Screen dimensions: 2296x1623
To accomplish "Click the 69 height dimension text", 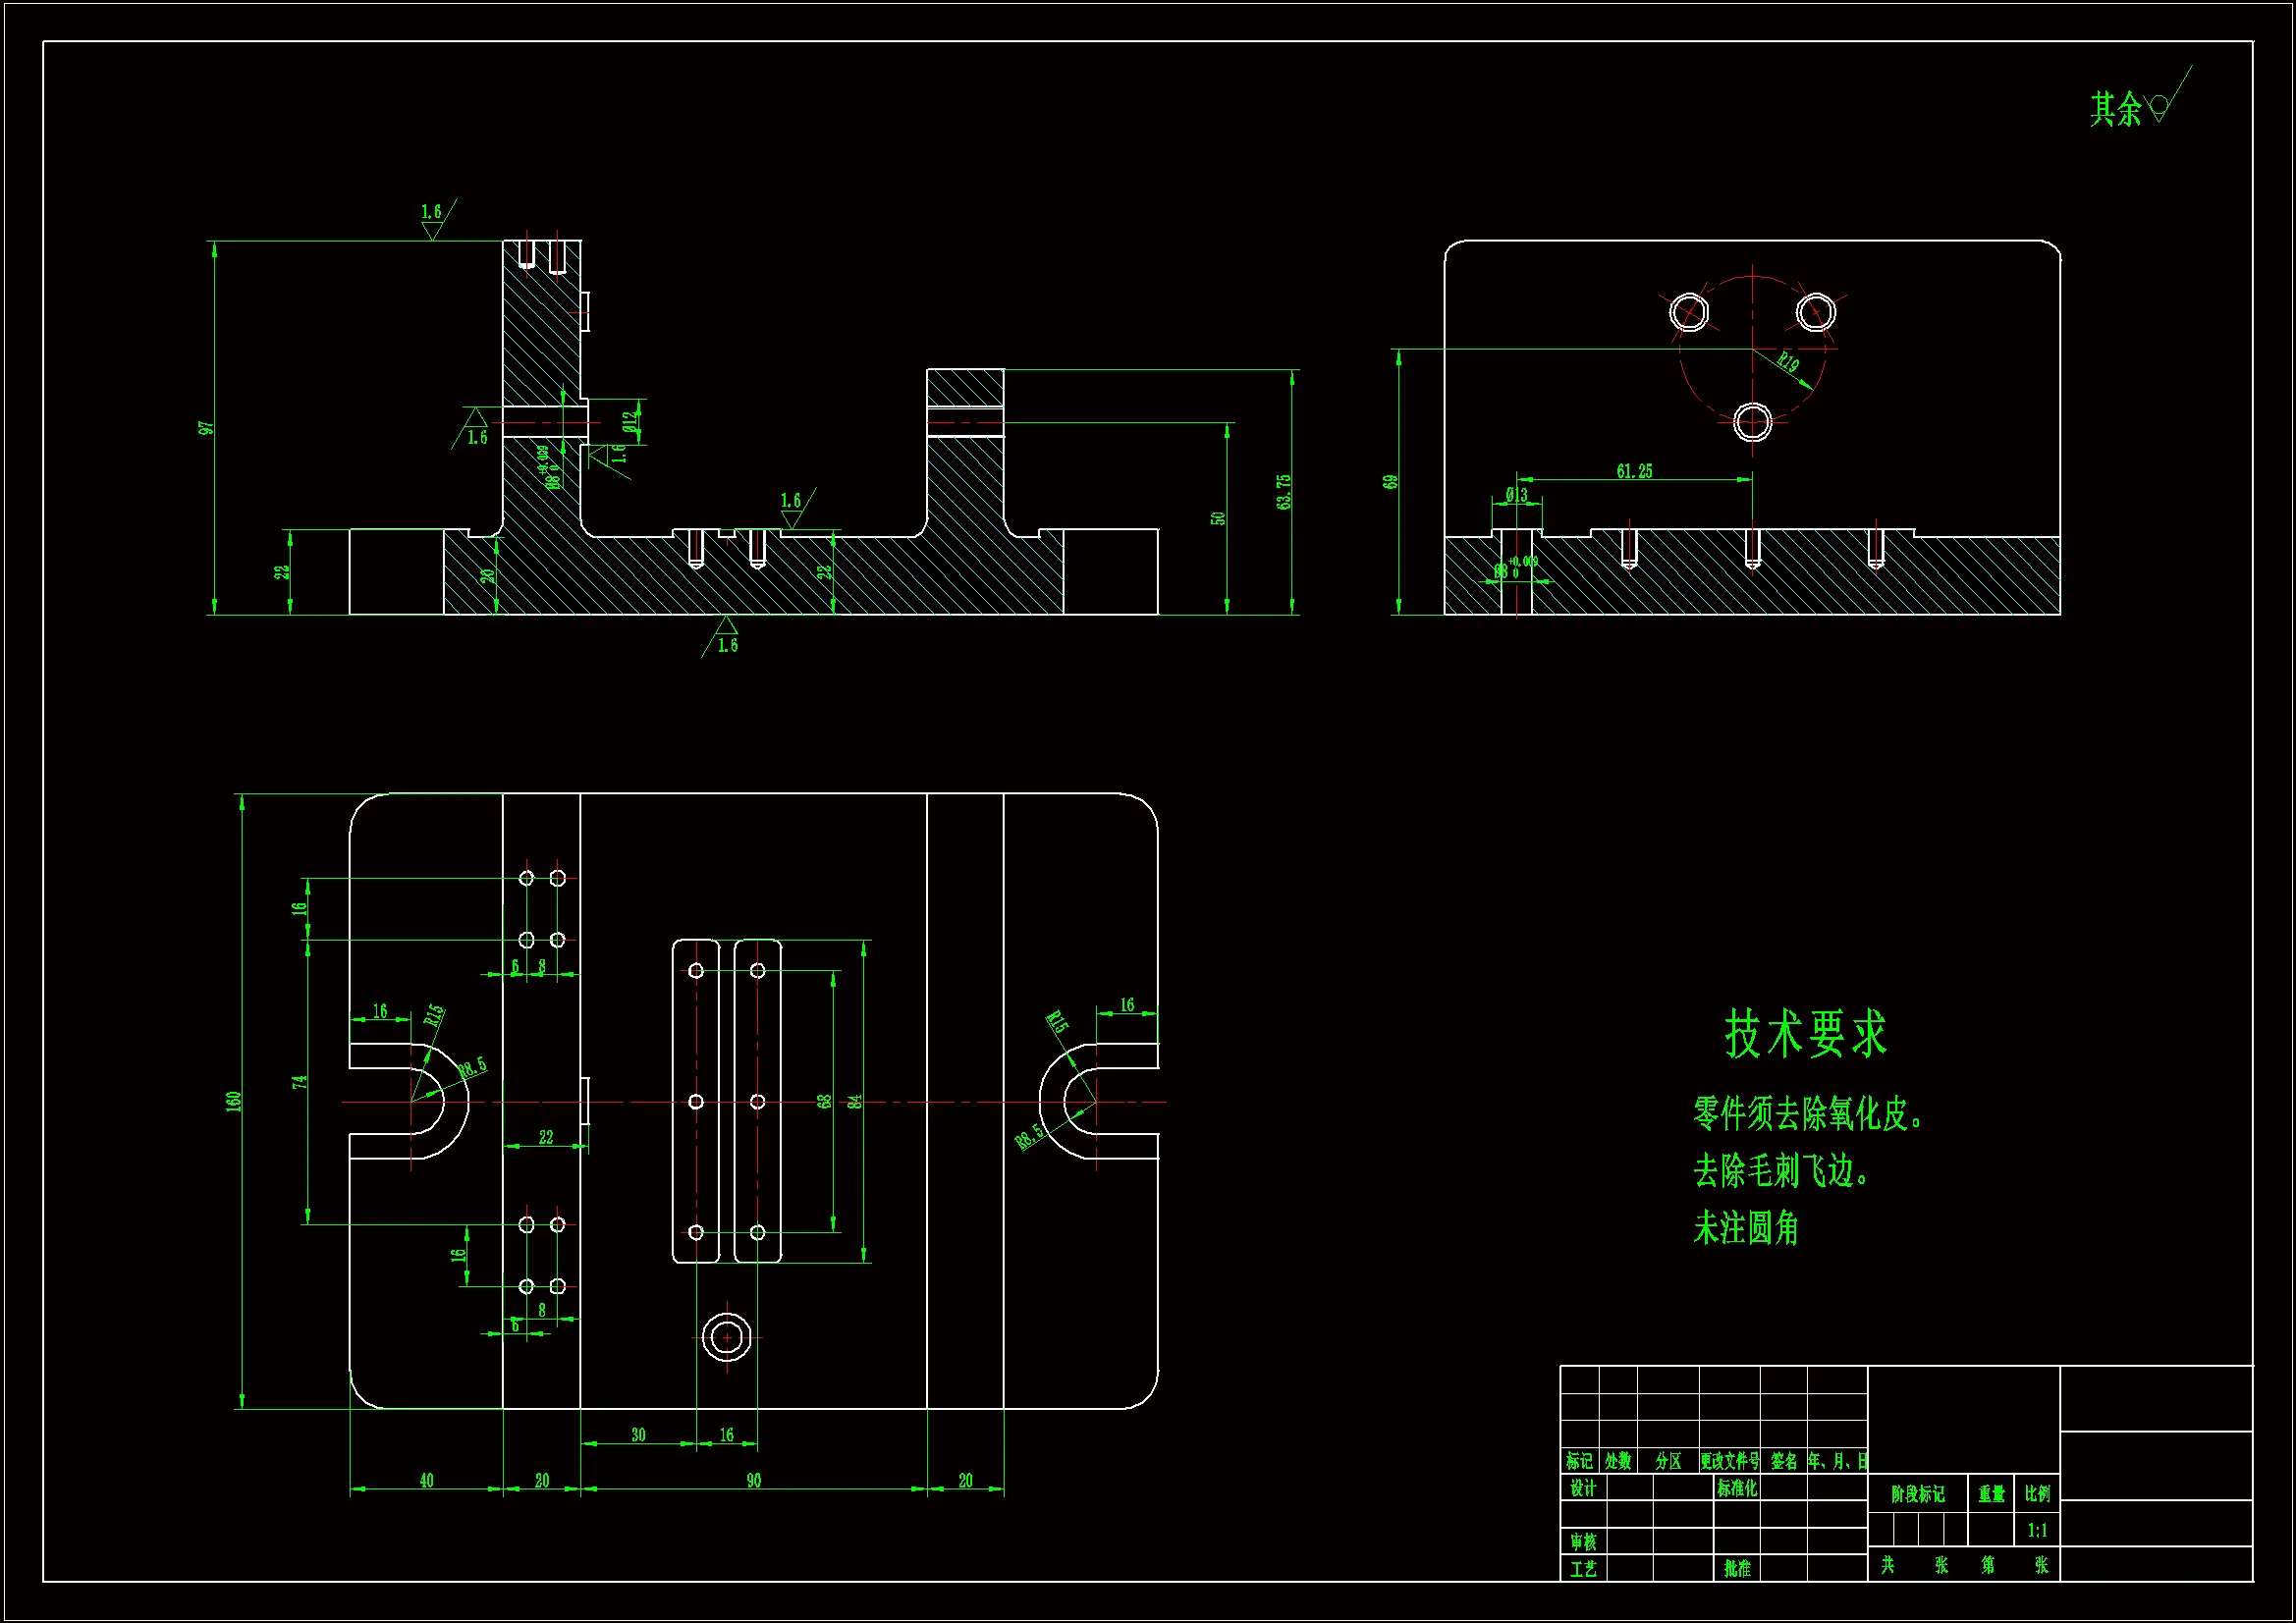I will [1390, 482].
